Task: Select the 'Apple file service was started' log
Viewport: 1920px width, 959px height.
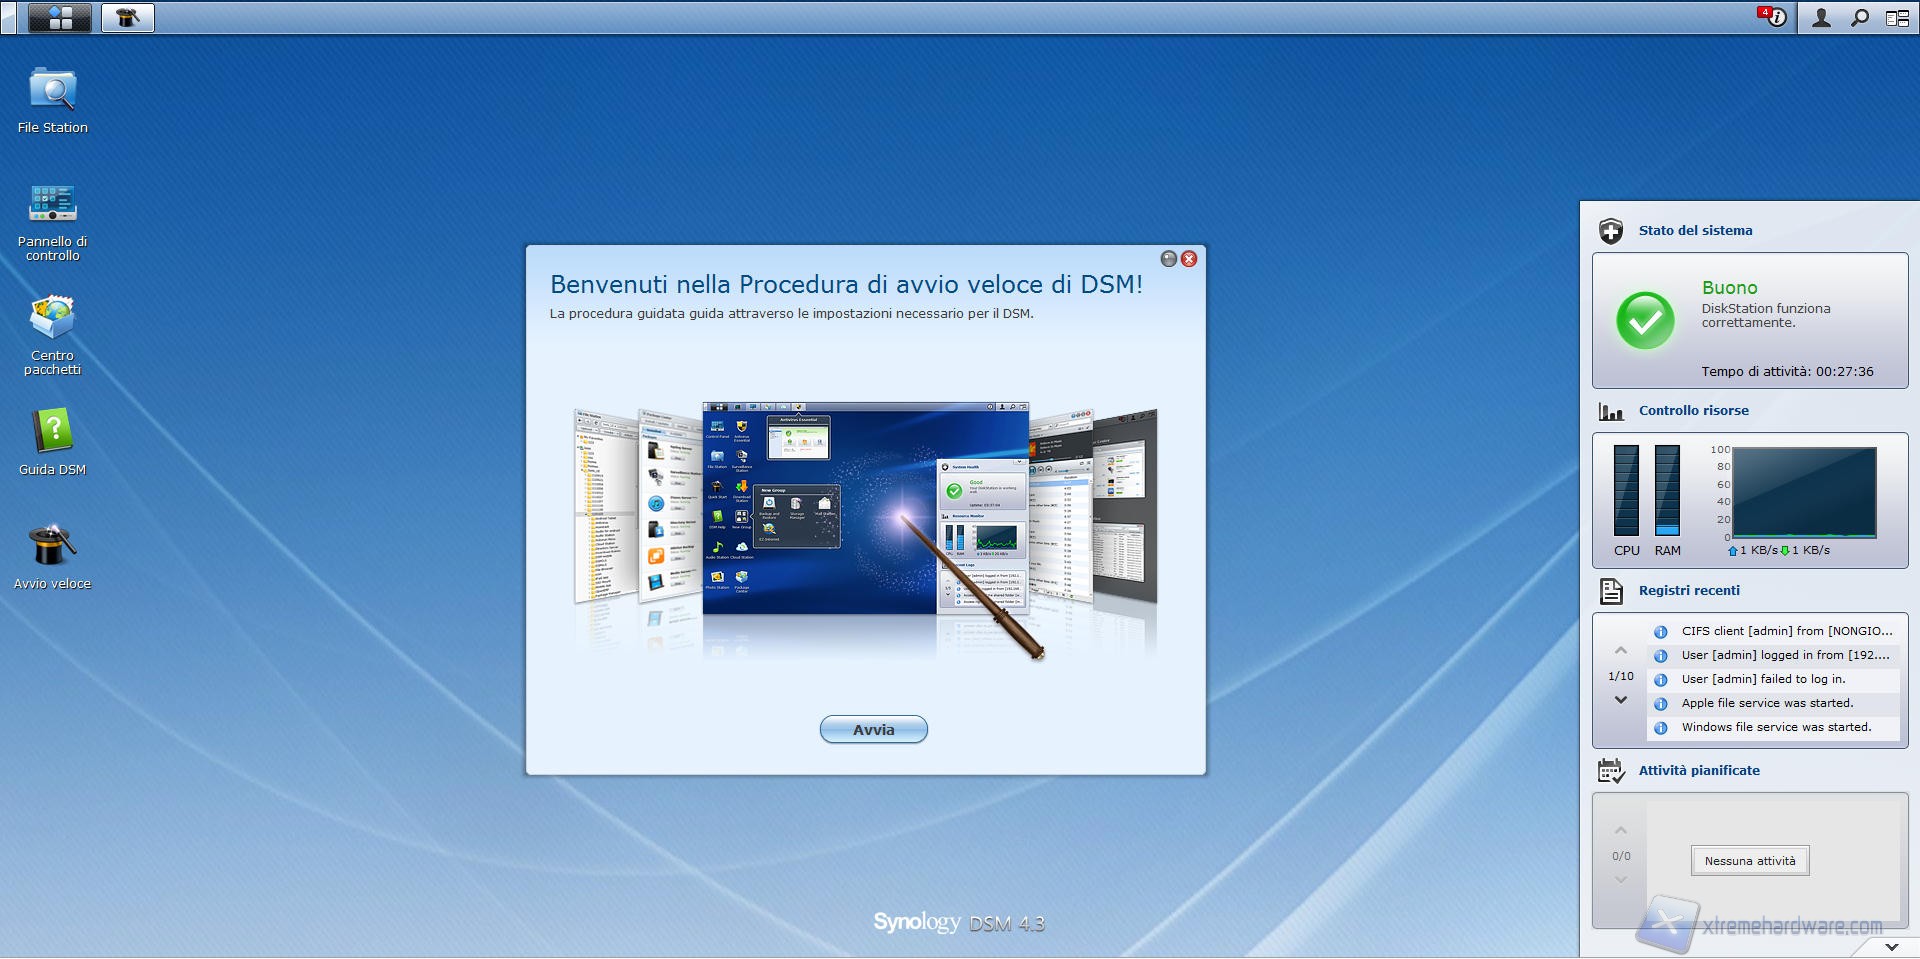Action: (1767, 704)
